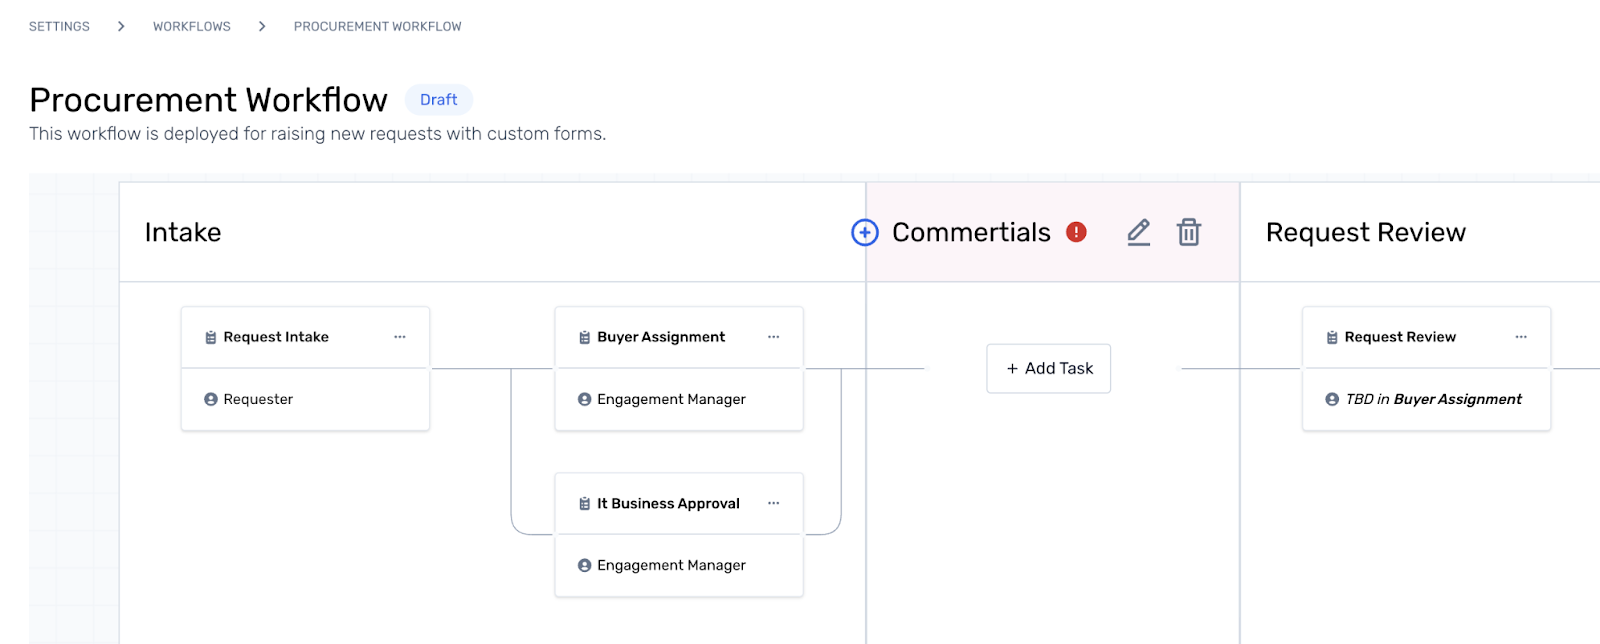Select the Intake stage header
Screen dimensions: 1600x644
183,232
